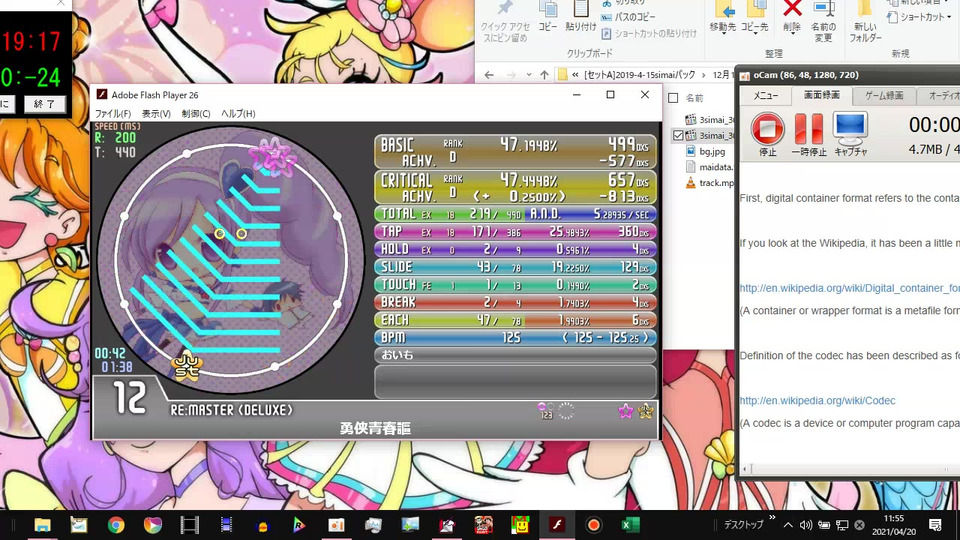This screenshot has height=540, width=960.
Task: Click the CRITICAL ACHV. score row
Action: 515,187
